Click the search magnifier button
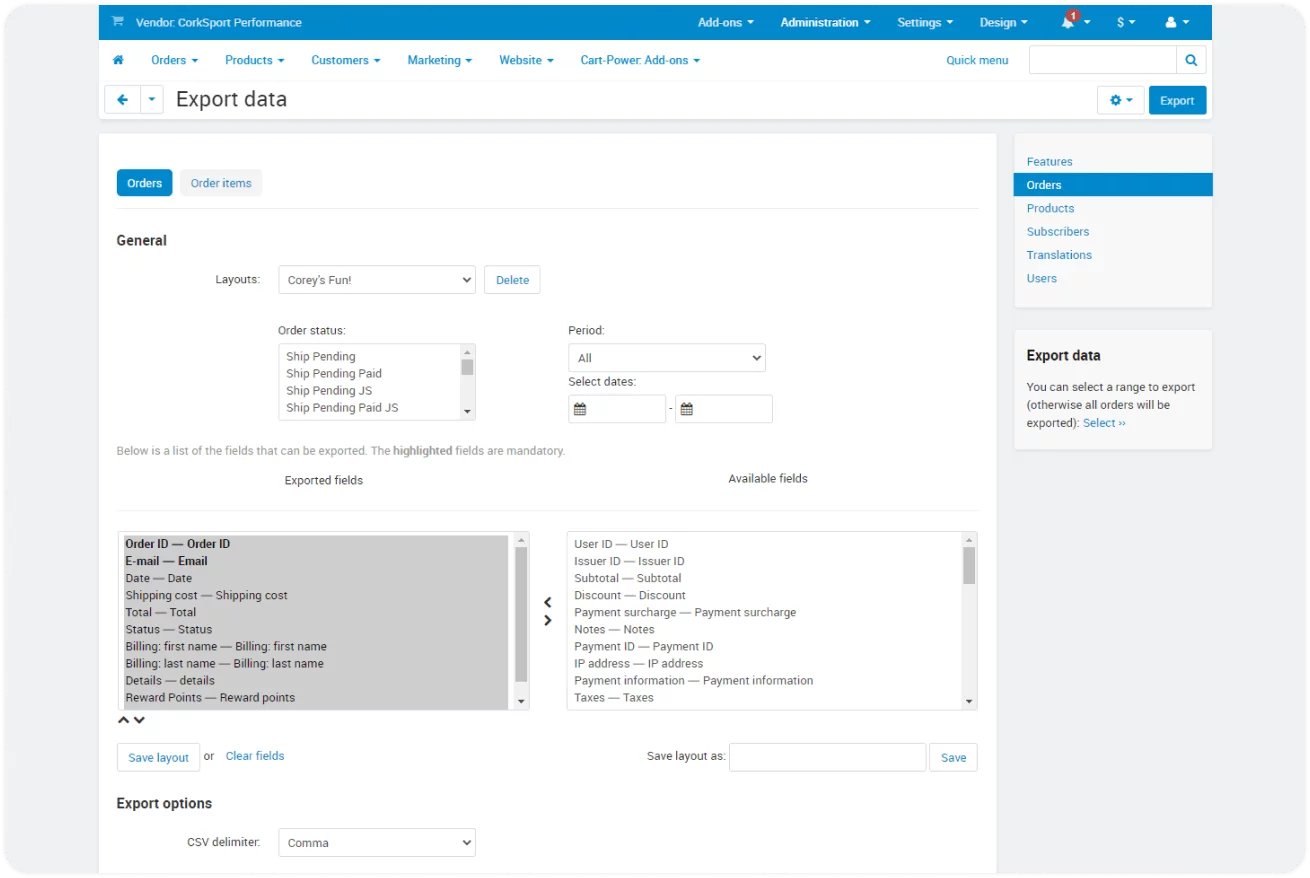Screen dimensions: 1310x878 coord(1191,60)
